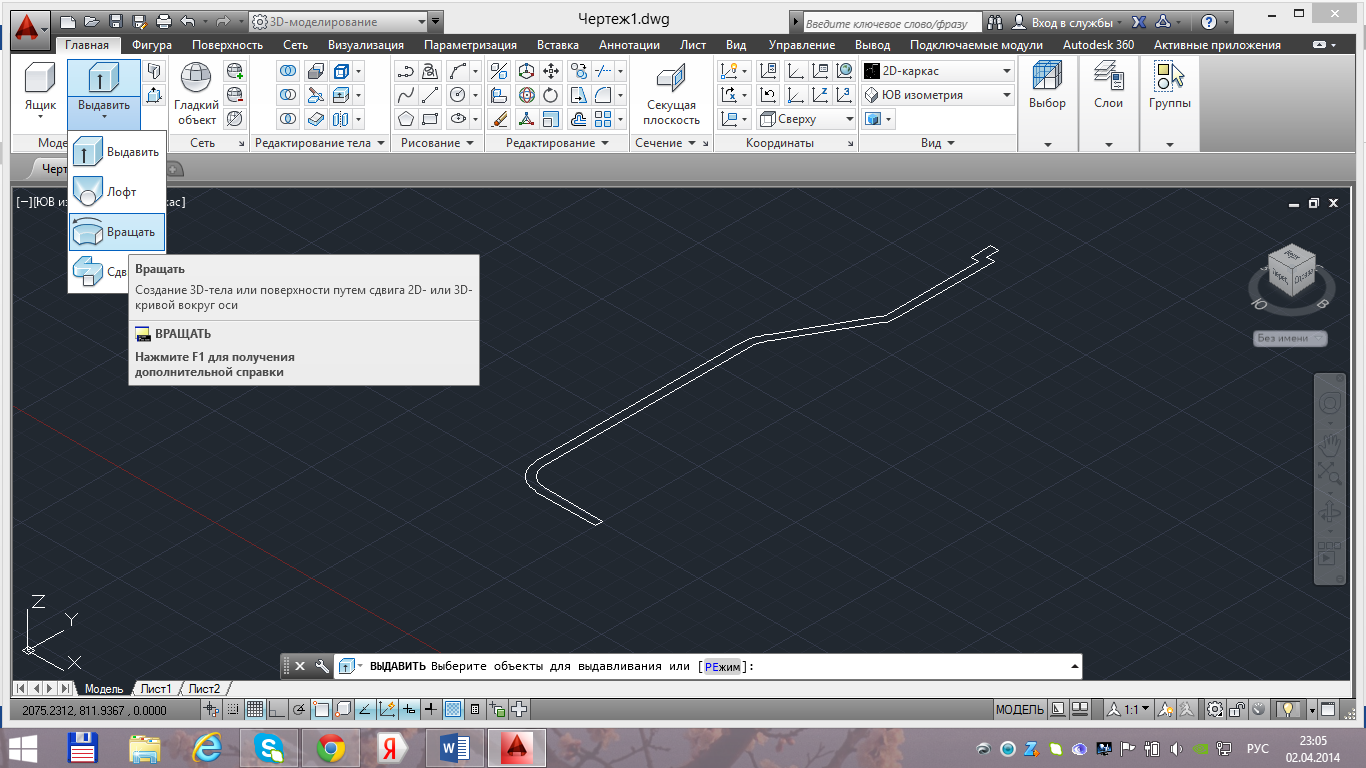Choose Лофт from the modeling dropdown list
Viewport: 1366px width, 768px height.
click(x=117, y=191)
